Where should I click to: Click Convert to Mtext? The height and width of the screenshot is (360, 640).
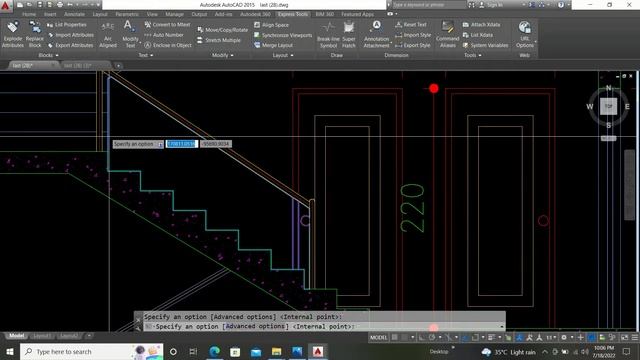click(x=167, y=24)
